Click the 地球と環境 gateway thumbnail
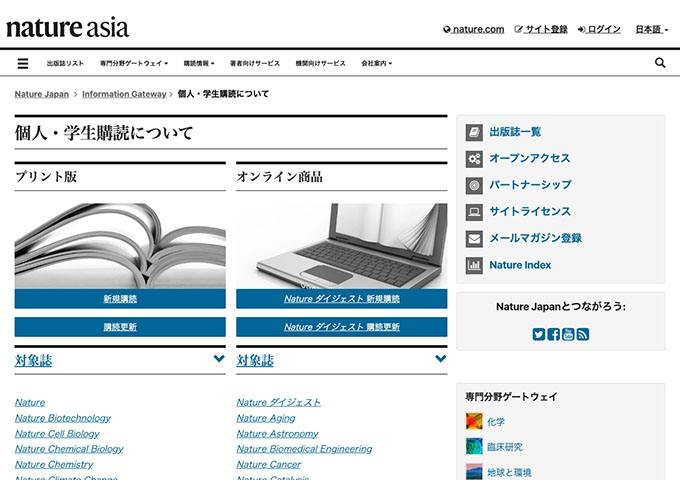 click(474, 472)
